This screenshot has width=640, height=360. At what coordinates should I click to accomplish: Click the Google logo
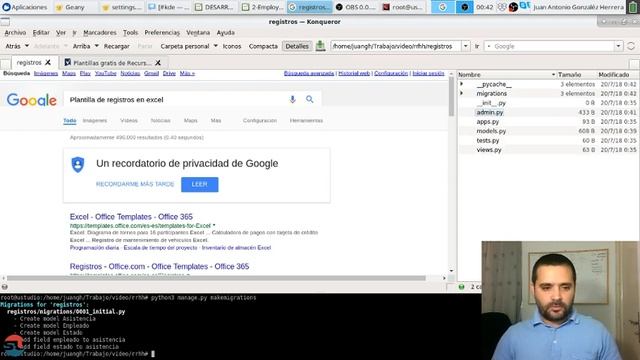coord(31,100)
